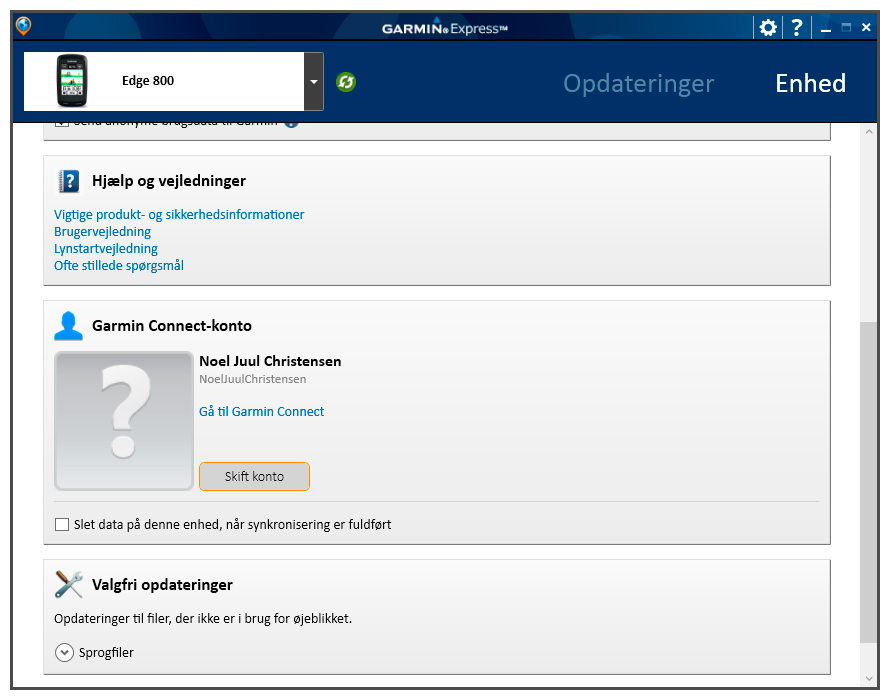Click the placeholder profile picture
The width and height of the screenshot is (890, 700).
coord(124,421)
